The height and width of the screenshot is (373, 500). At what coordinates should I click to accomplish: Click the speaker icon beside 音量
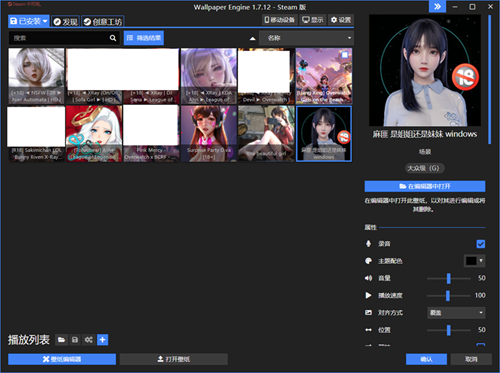(x=368, y=278)
